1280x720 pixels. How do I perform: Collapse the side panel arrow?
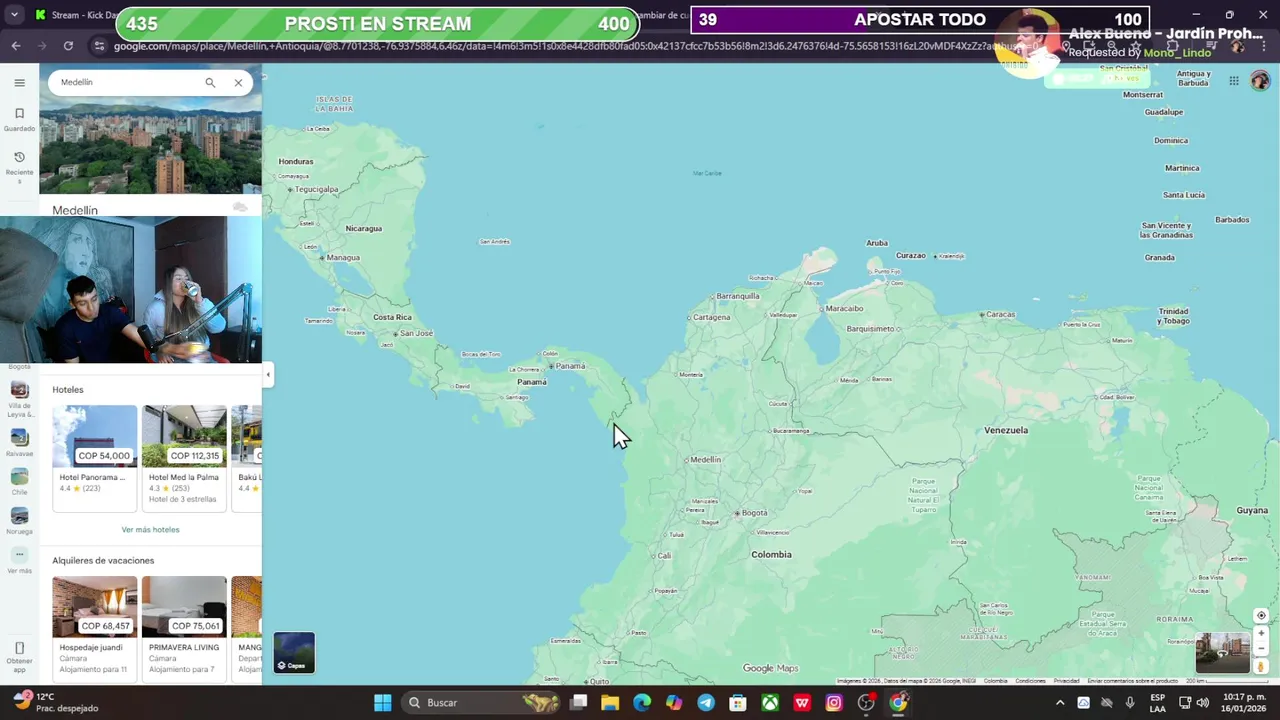coord(267,375)
